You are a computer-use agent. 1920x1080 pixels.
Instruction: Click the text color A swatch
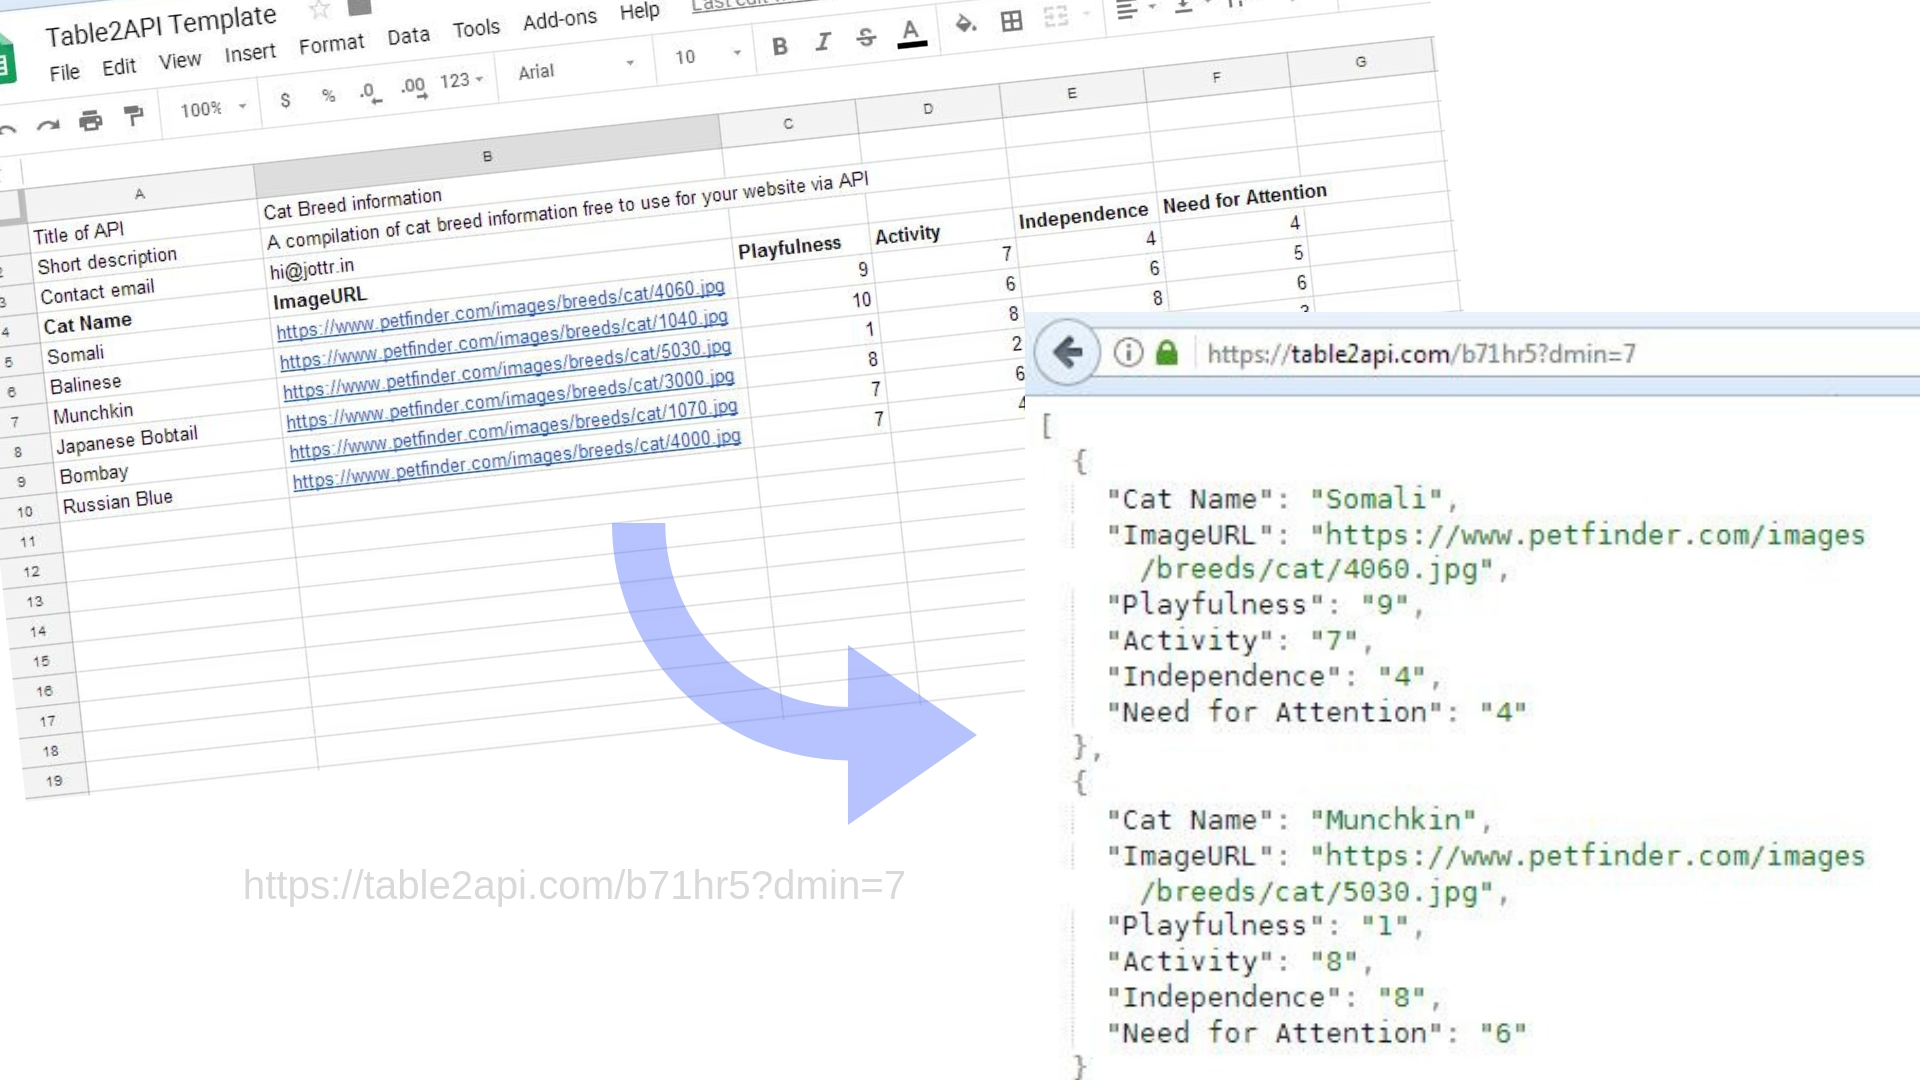tap(910, 33)
